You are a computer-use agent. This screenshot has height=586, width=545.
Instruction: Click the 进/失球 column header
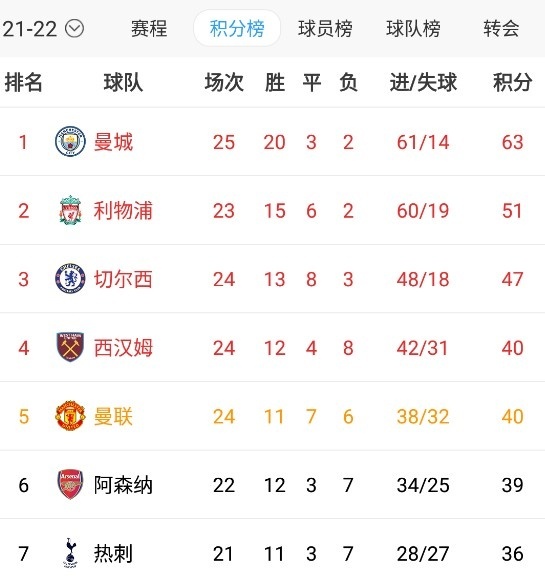(423, 82)
